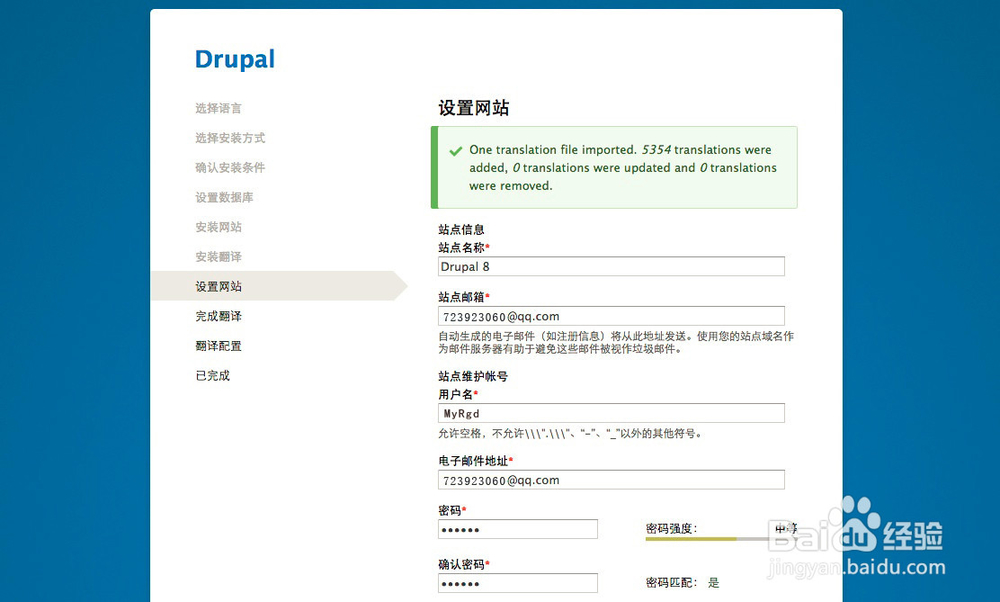Click the 站点邮箱 email field
1000x602 pixels.
coord(611,316)
